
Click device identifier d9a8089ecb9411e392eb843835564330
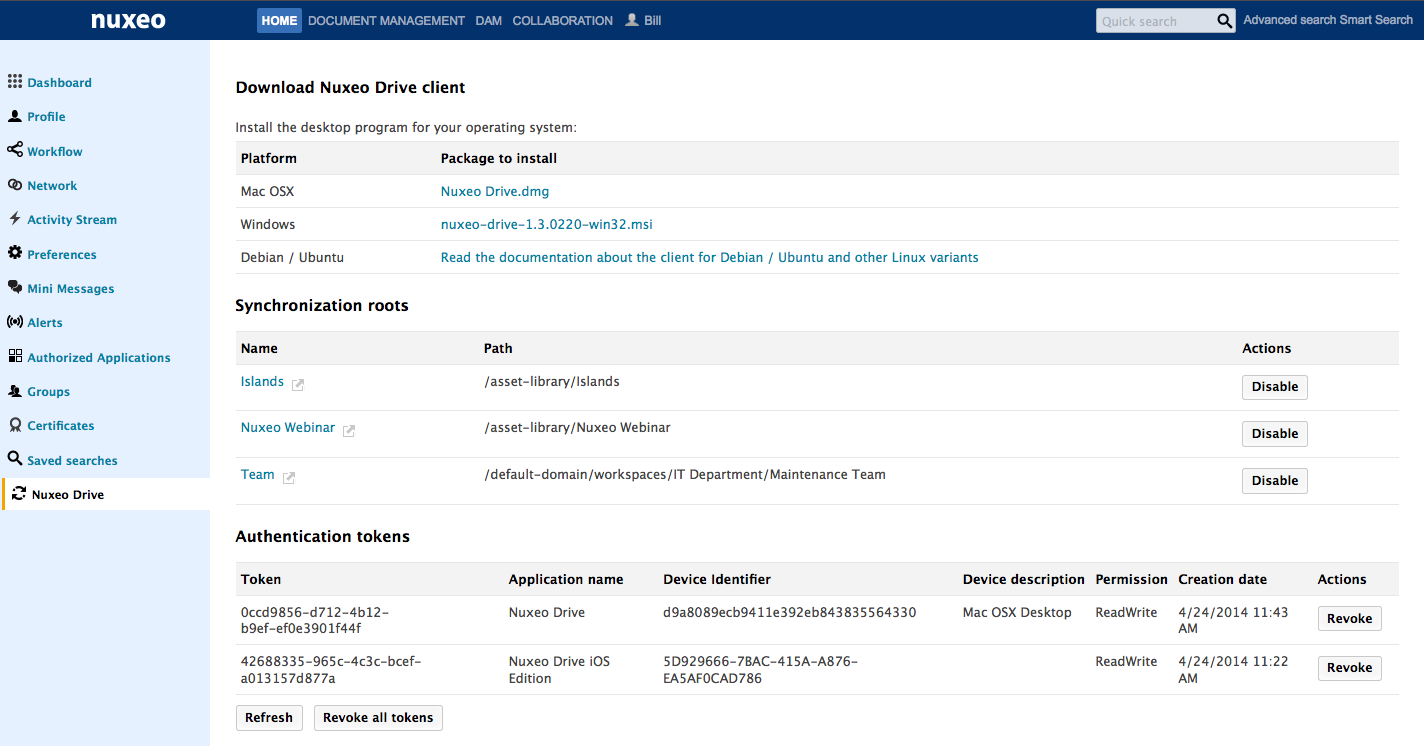pos(790,612)
